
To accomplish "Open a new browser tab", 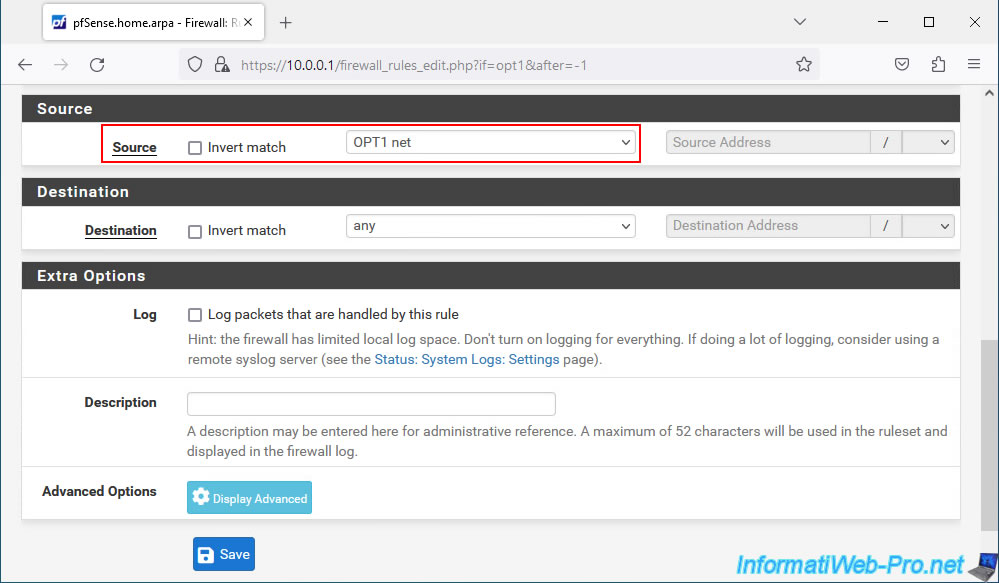I will [x=286, y=22].
